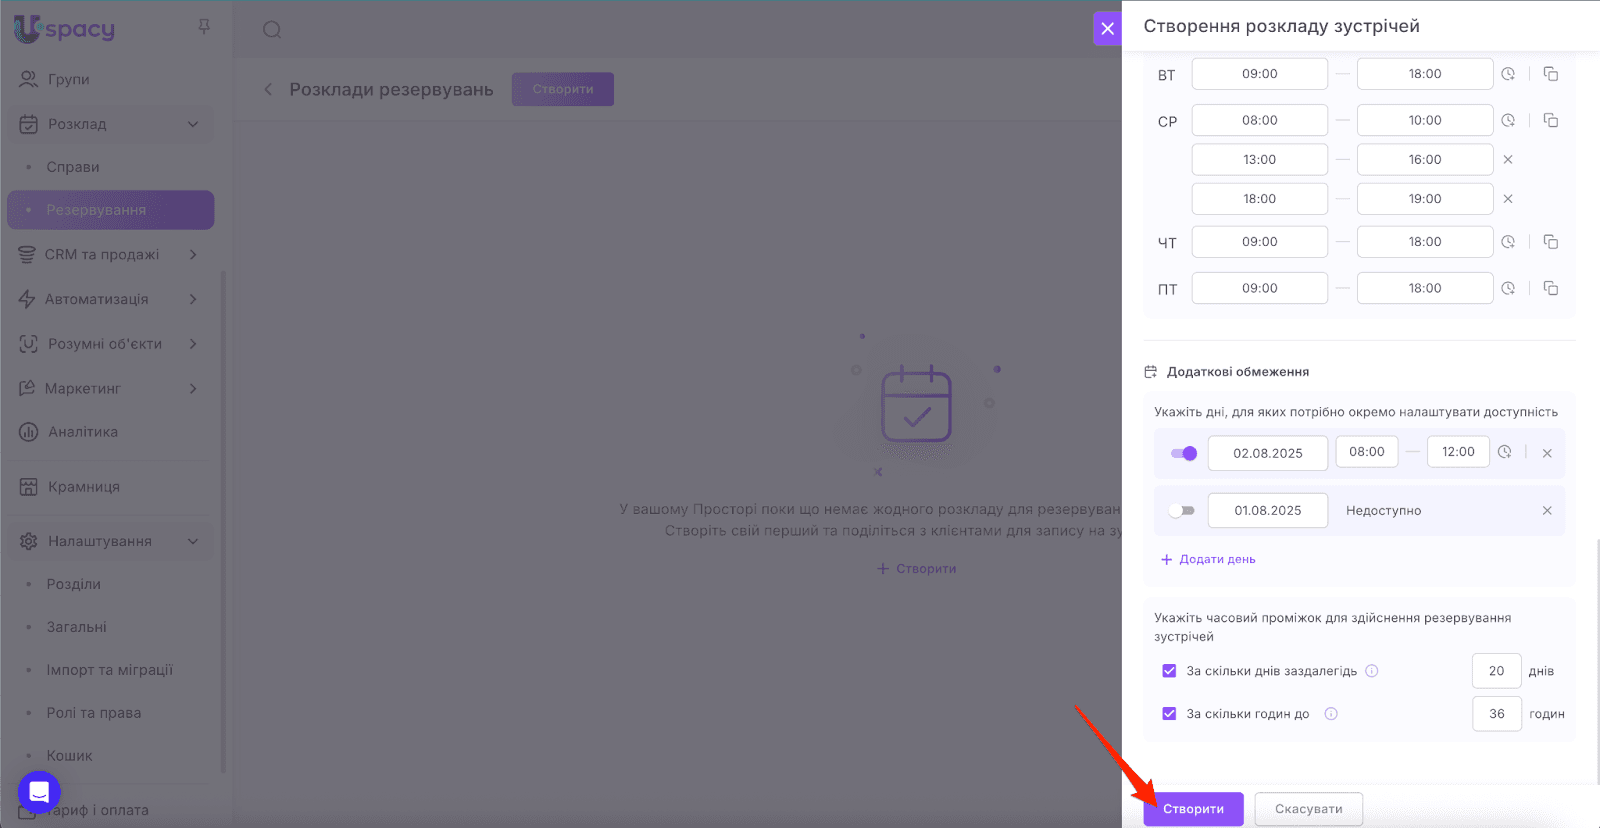This screenshot has width=1600, height=828.
Task: Click Скасувати to cancel schedule creation
Action: coord(1309,809)
